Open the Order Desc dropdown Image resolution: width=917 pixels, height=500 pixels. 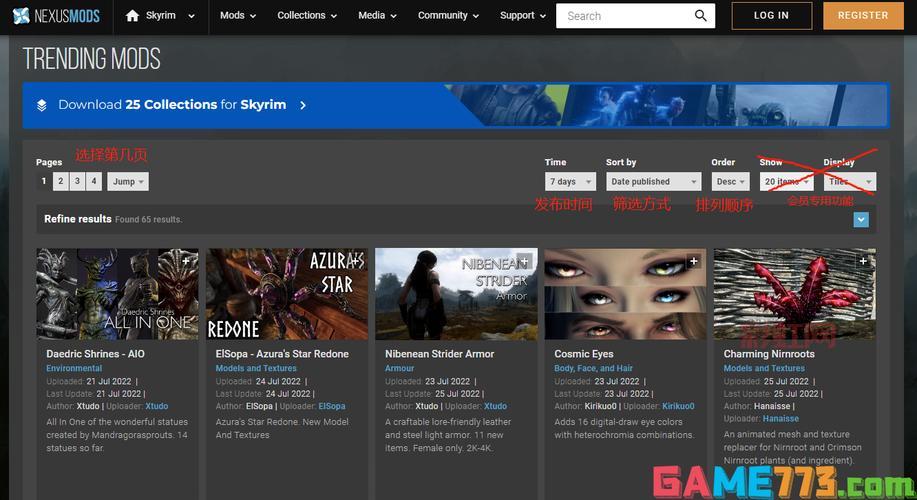pos(730,181)
